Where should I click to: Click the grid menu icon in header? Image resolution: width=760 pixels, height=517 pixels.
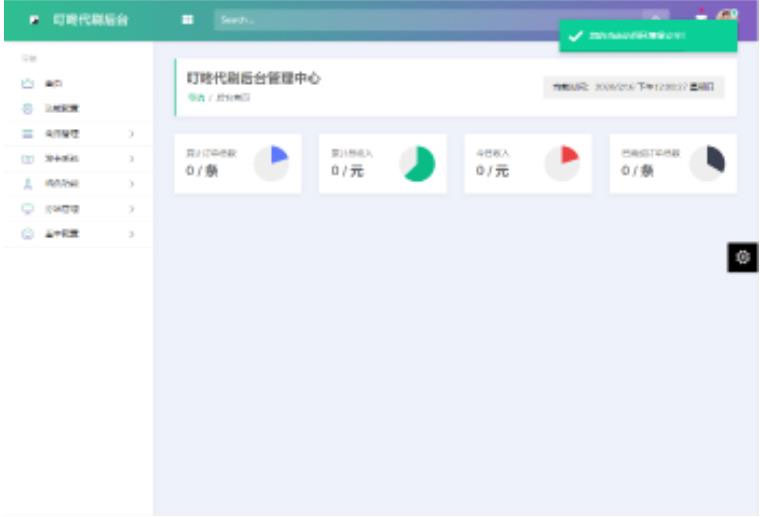187,19
